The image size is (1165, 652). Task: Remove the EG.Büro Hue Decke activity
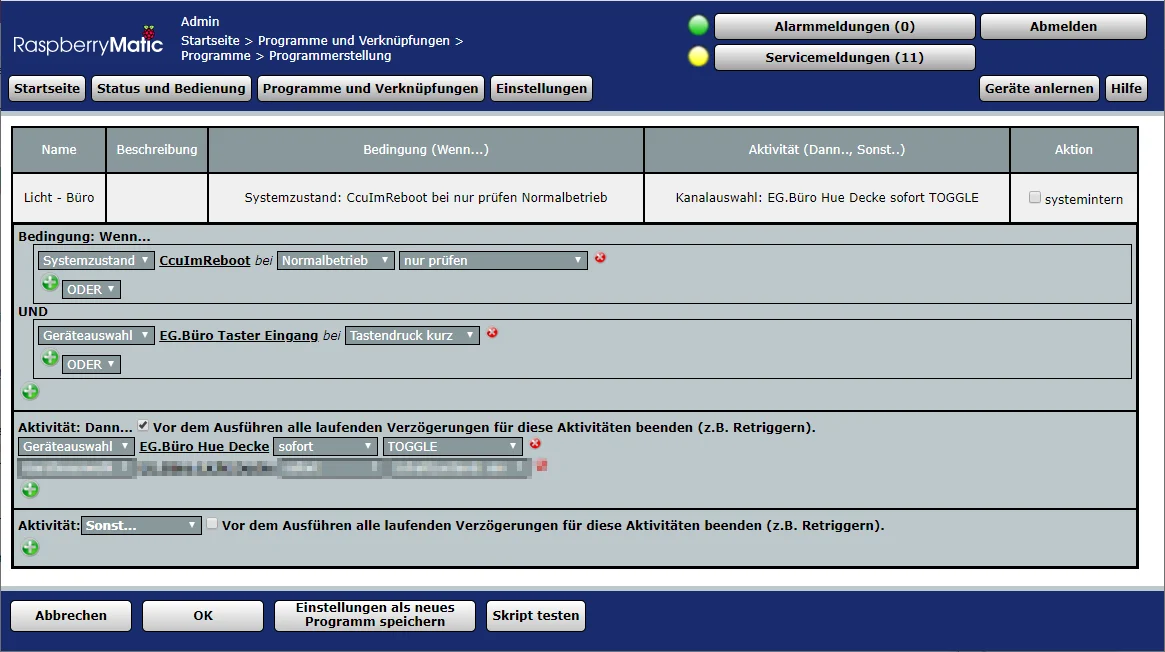click(535, 443)
